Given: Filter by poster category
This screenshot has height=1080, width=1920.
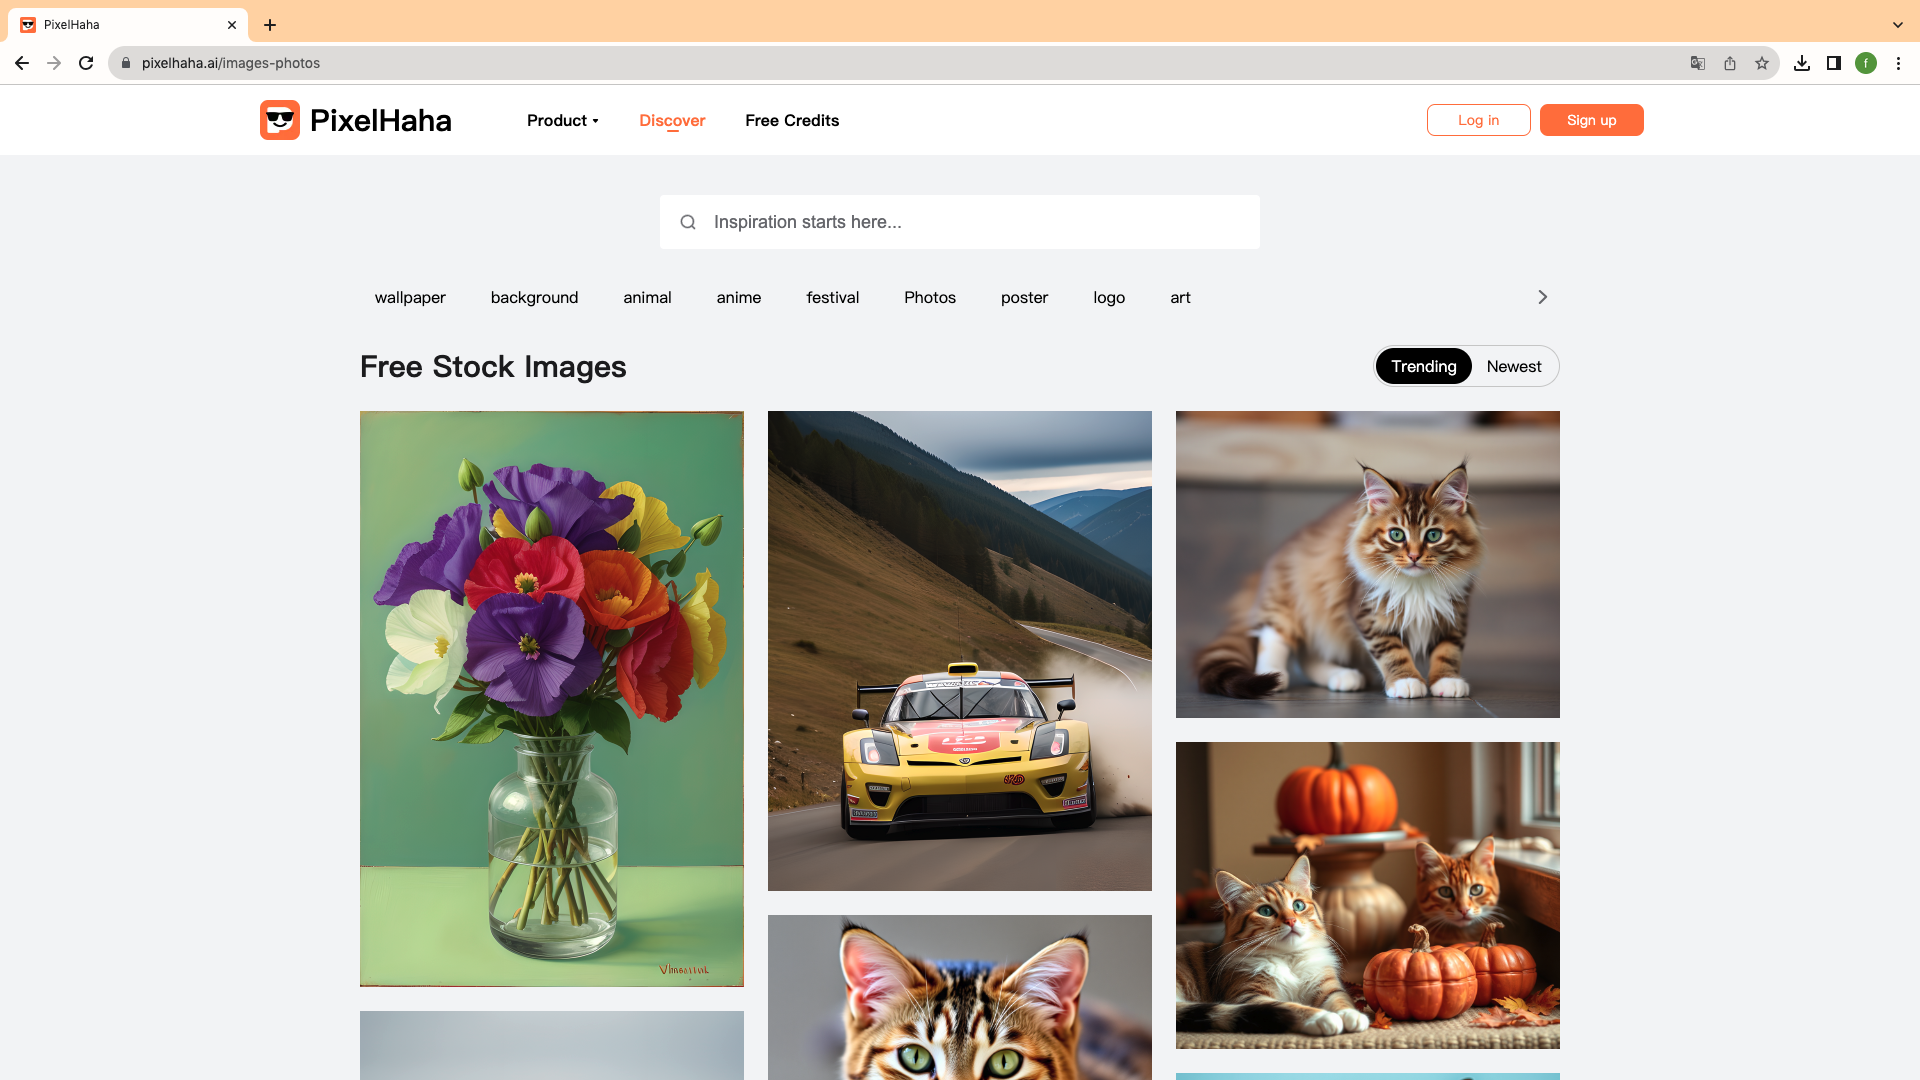Looking at the screenshot, I should (x=1025, y=297).
